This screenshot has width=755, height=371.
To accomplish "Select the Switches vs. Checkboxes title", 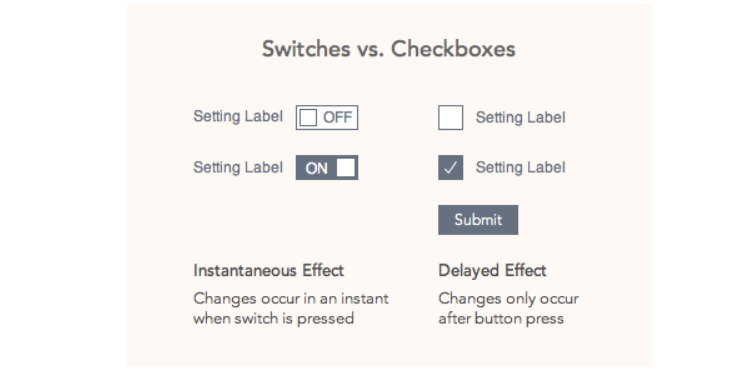I will click(x=389, y=49).
